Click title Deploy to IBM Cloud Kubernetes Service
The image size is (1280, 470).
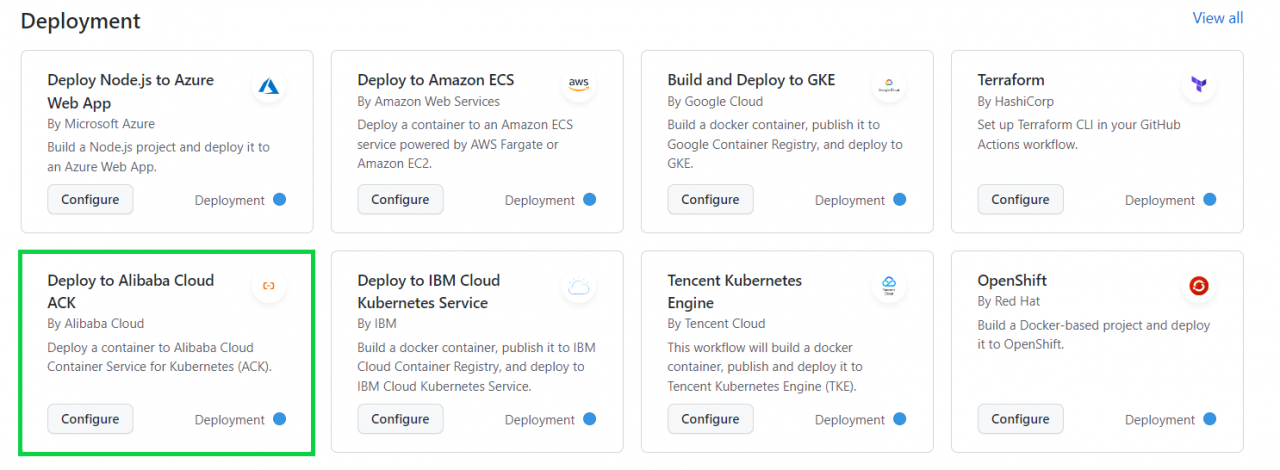pos(428,291)
